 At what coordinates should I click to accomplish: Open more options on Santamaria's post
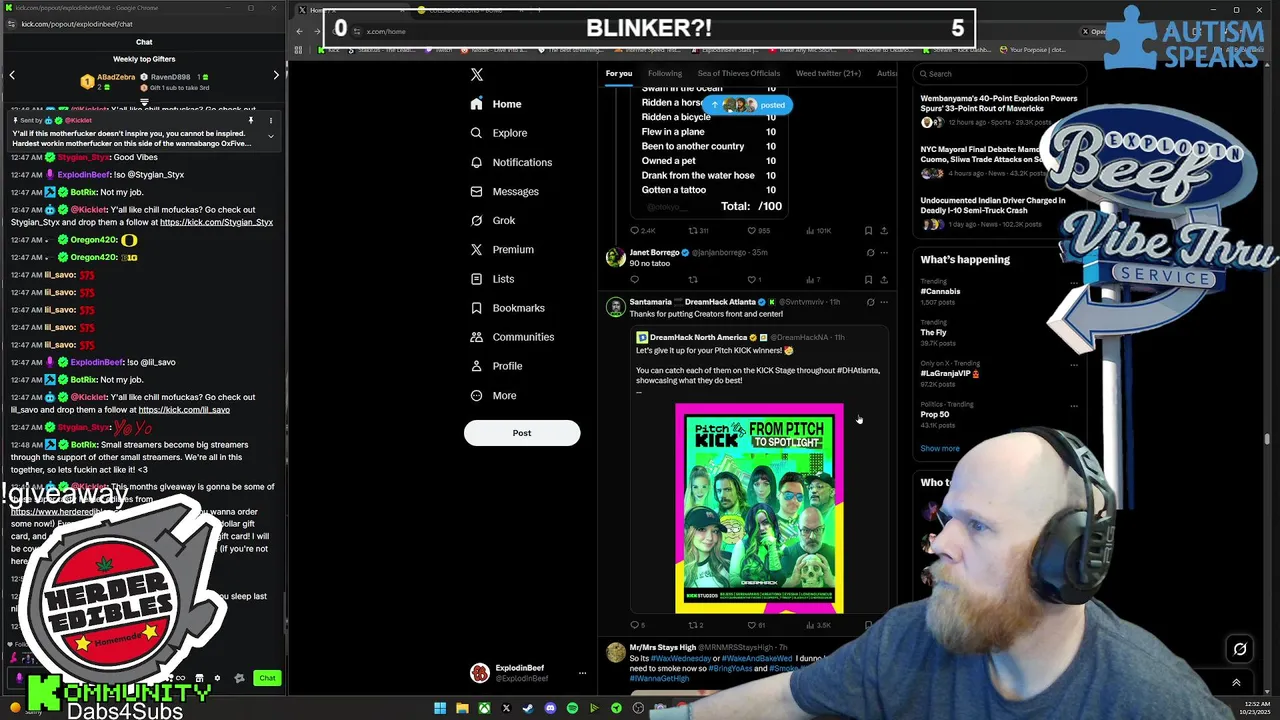tap(883, 302)
